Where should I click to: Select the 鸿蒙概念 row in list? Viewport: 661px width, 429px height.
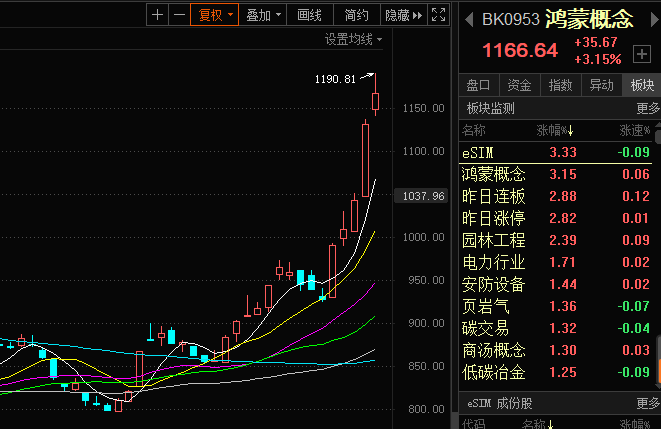coord(556,174)
